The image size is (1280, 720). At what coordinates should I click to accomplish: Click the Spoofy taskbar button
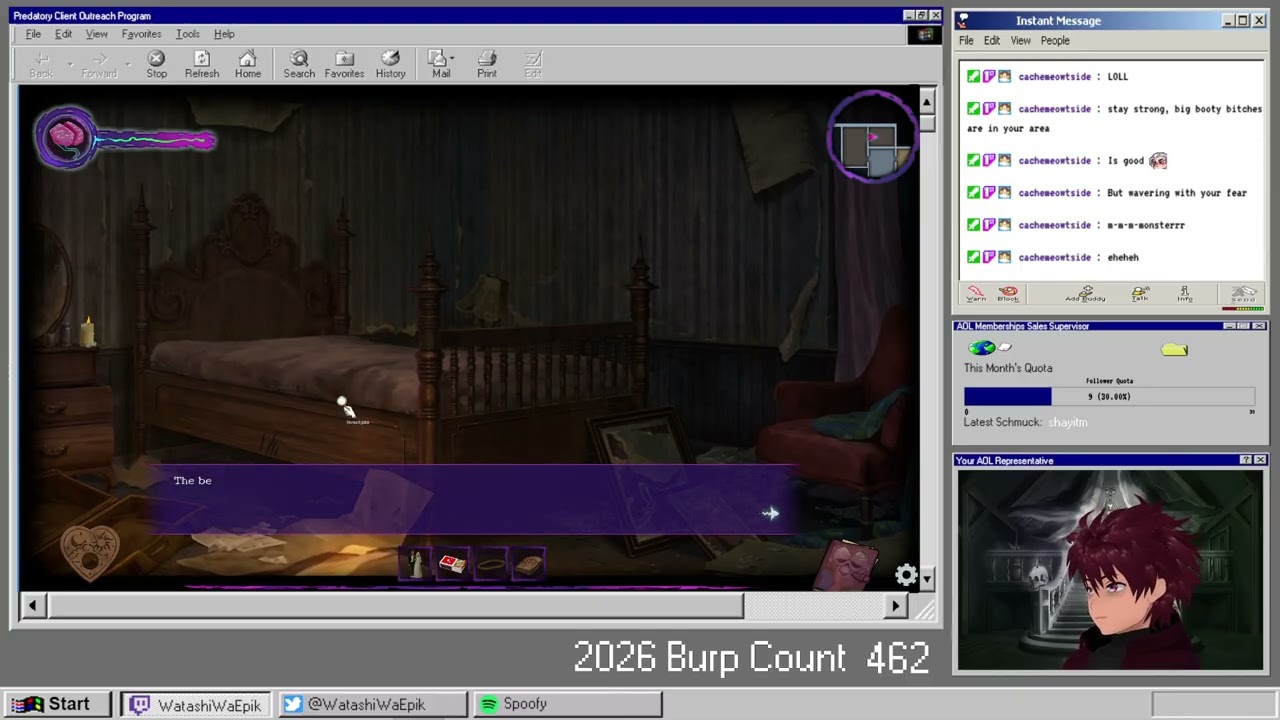(568, 705)
